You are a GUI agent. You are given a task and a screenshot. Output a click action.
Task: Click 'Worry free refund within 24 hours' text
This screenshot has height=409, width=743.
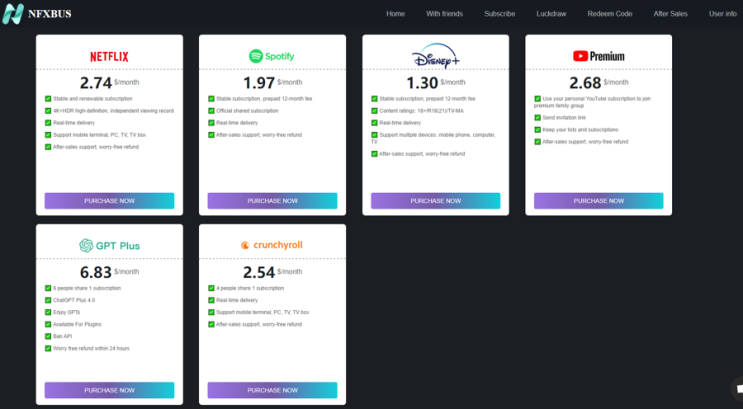(x=91, y=348)
